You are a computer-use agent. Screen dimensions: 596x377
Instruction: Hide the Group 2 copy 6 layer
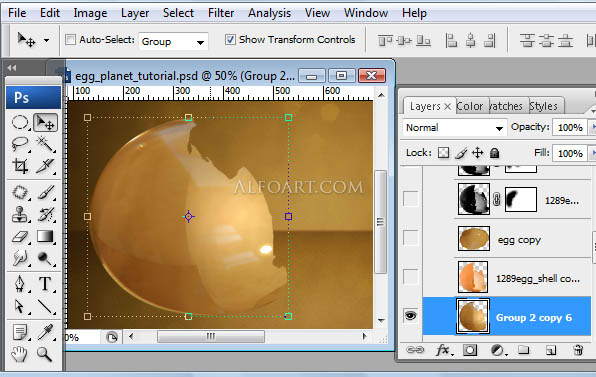pyautogui.click(x=411, y=315)
